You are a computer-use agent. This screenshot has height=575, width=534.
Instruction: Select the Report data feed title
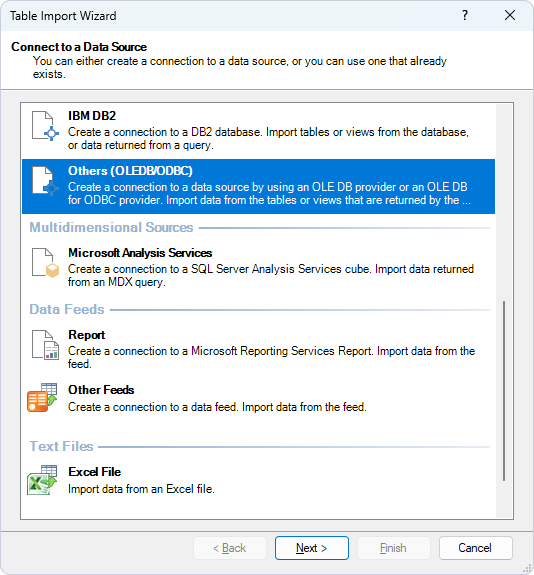pos(87,335)
